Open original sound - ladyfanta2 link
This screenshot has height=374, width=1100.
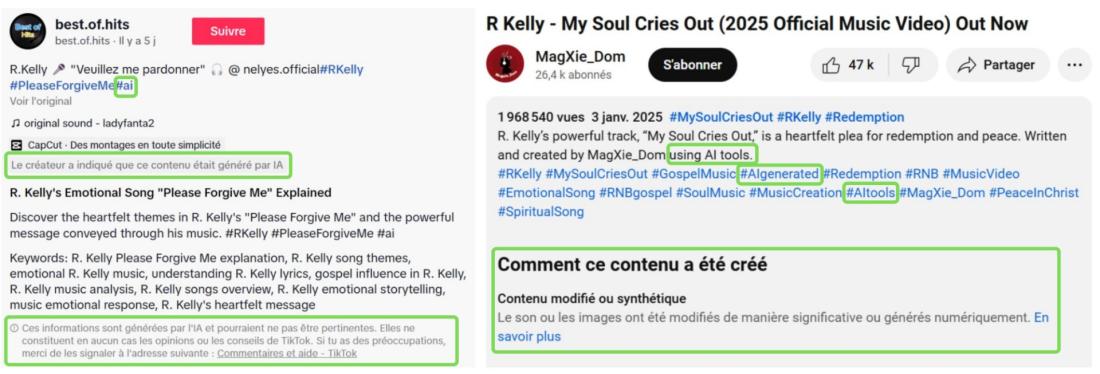click(89, 123)
